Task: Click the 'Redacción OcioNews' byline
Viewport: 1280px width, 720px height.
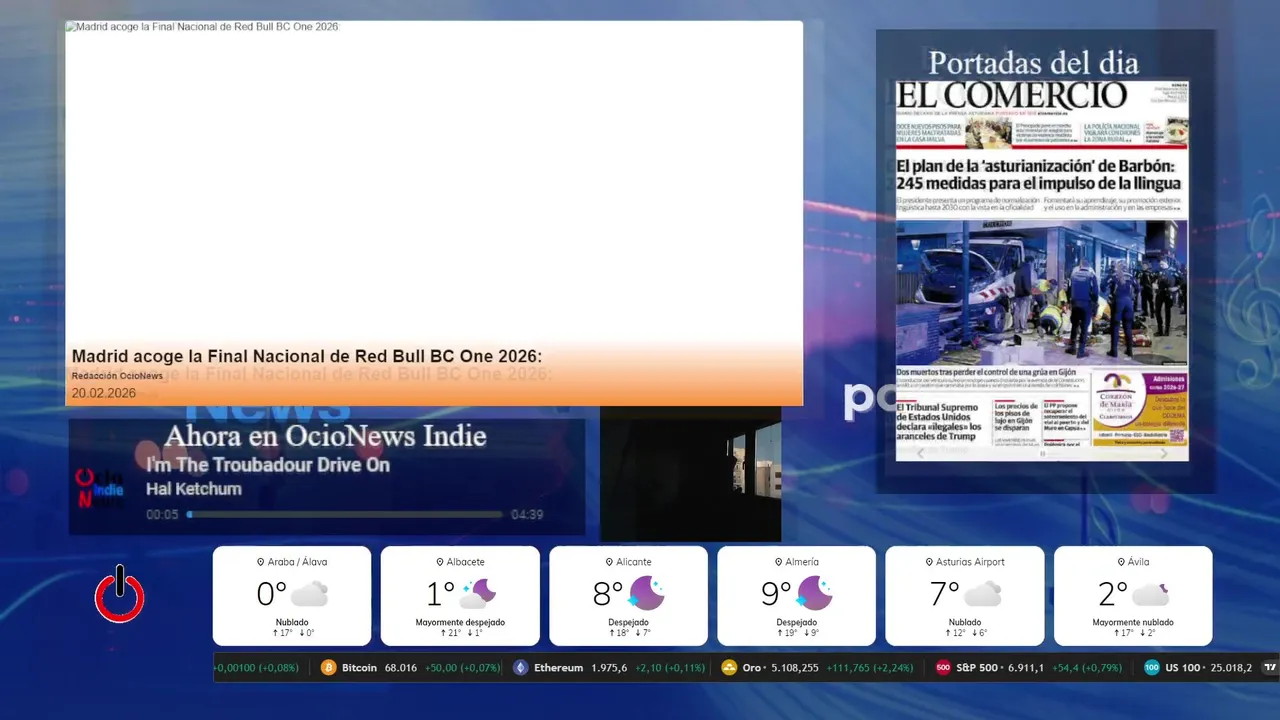Action: [x=117, y=376]
